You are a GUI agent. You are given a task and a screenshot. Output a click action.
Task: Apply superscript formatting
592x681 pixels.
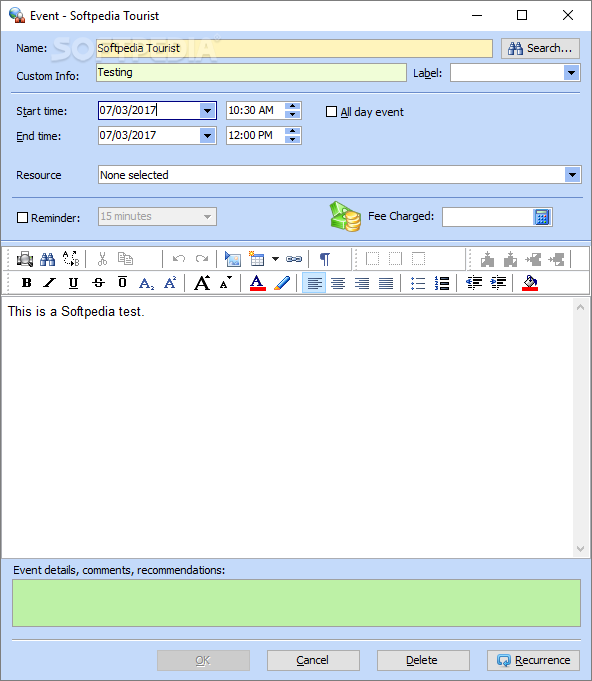pos(170,283)
